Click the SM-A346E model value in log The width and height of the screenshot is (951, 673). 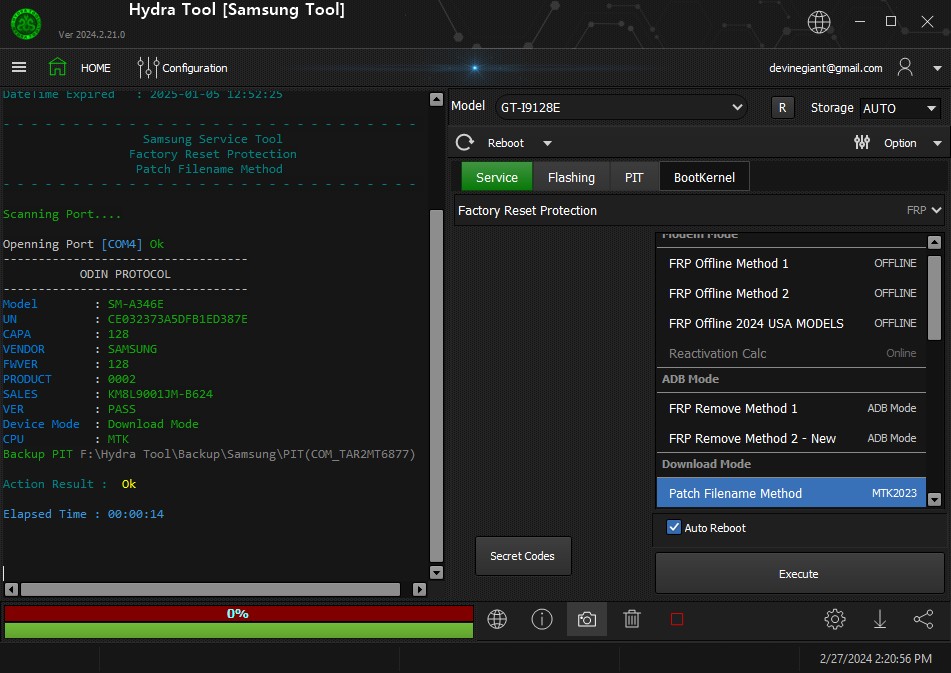point(136,304)
